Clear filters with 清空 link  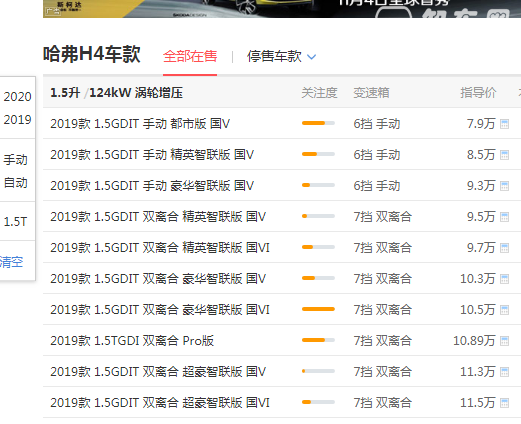coord(11,262)
